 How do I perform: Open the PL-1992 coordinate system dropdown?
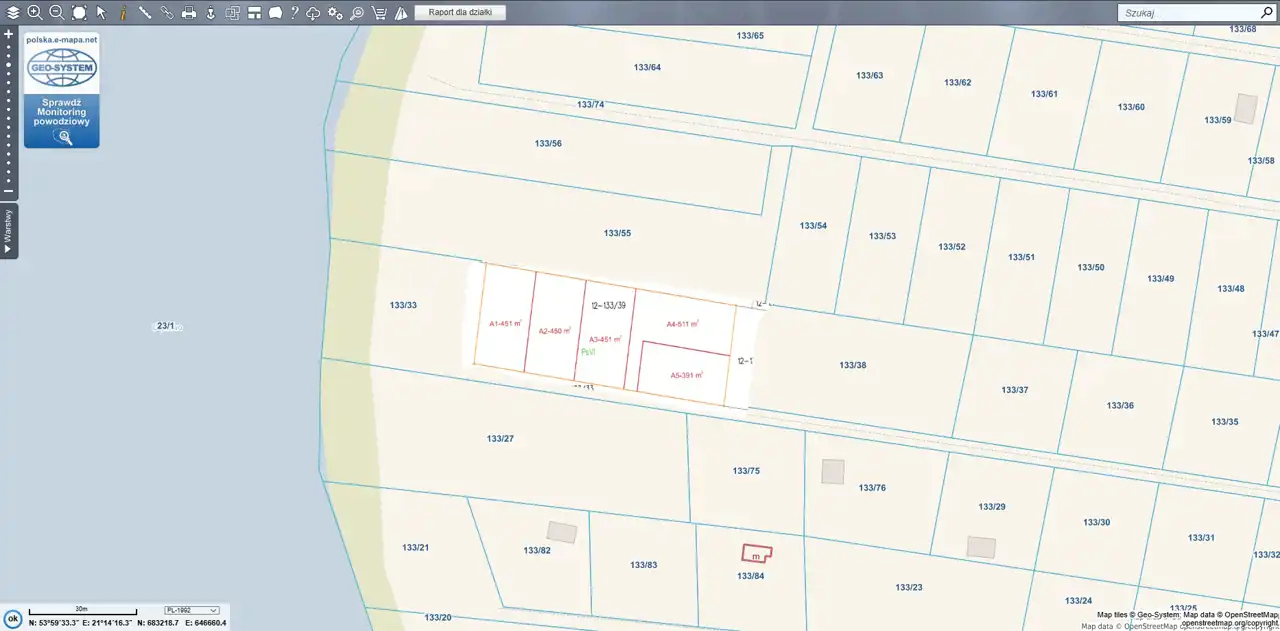tap(192, 610)
